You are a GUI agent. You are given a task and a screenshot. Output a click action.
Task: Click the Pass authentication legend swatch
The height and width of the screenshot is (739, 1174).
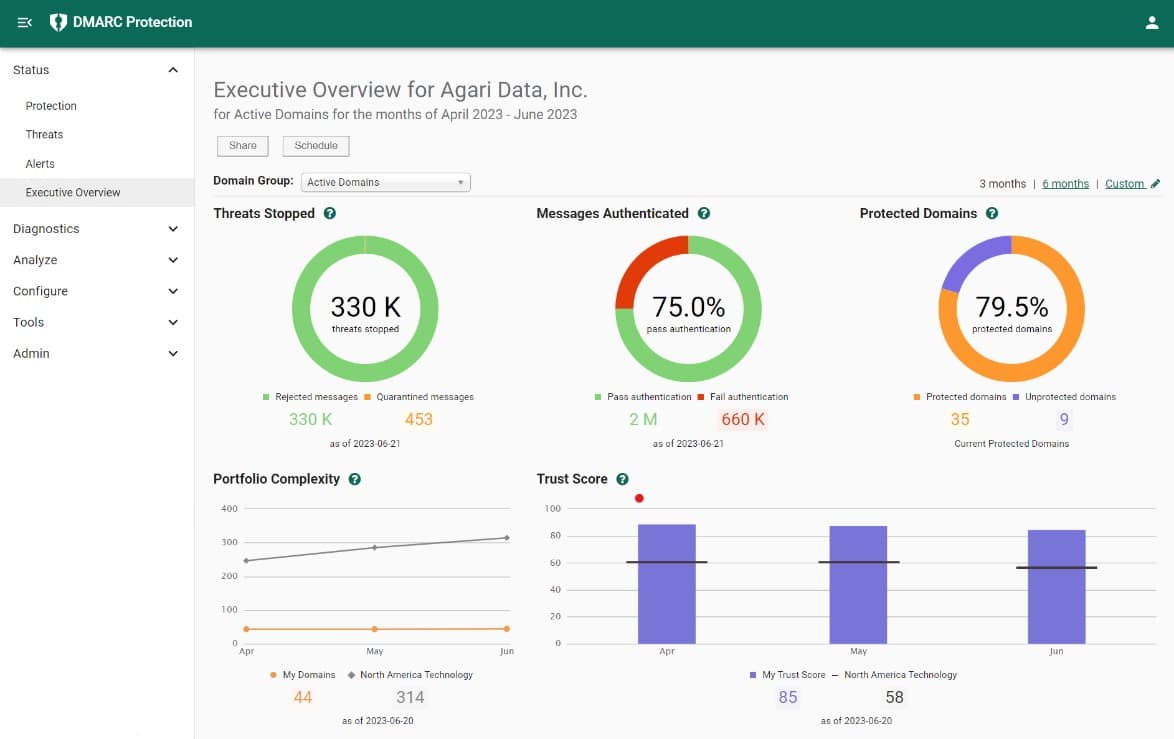pyautogui.click(x=597, y=397)
